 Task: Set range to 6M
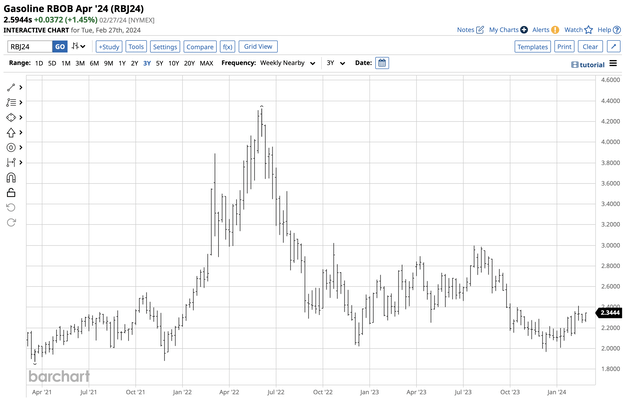pos(94,63)
